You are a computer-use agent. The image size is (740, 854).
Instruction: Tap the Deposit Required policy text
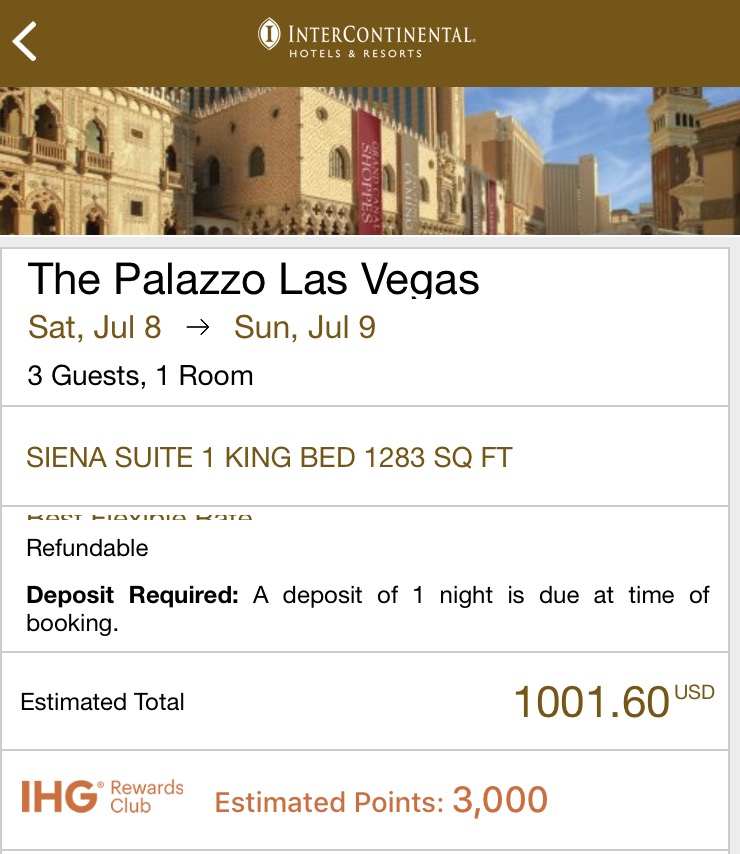[367, 610]
